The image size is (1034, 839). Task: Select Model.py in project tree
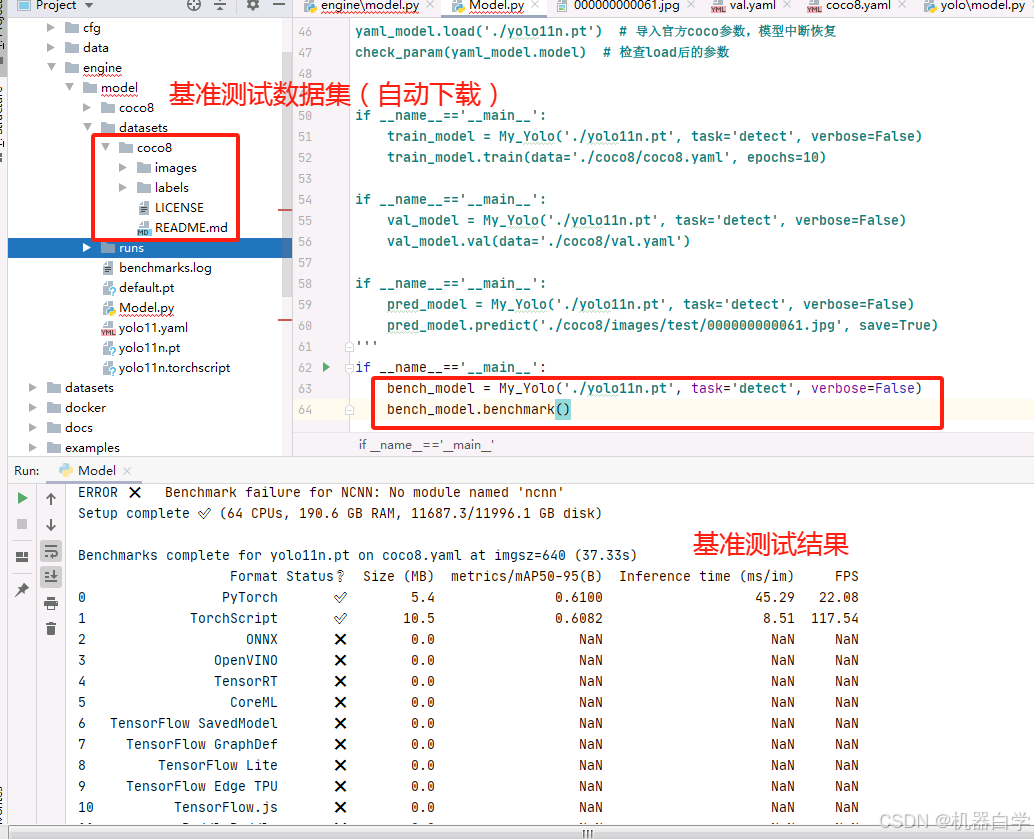tap(146, 307)
